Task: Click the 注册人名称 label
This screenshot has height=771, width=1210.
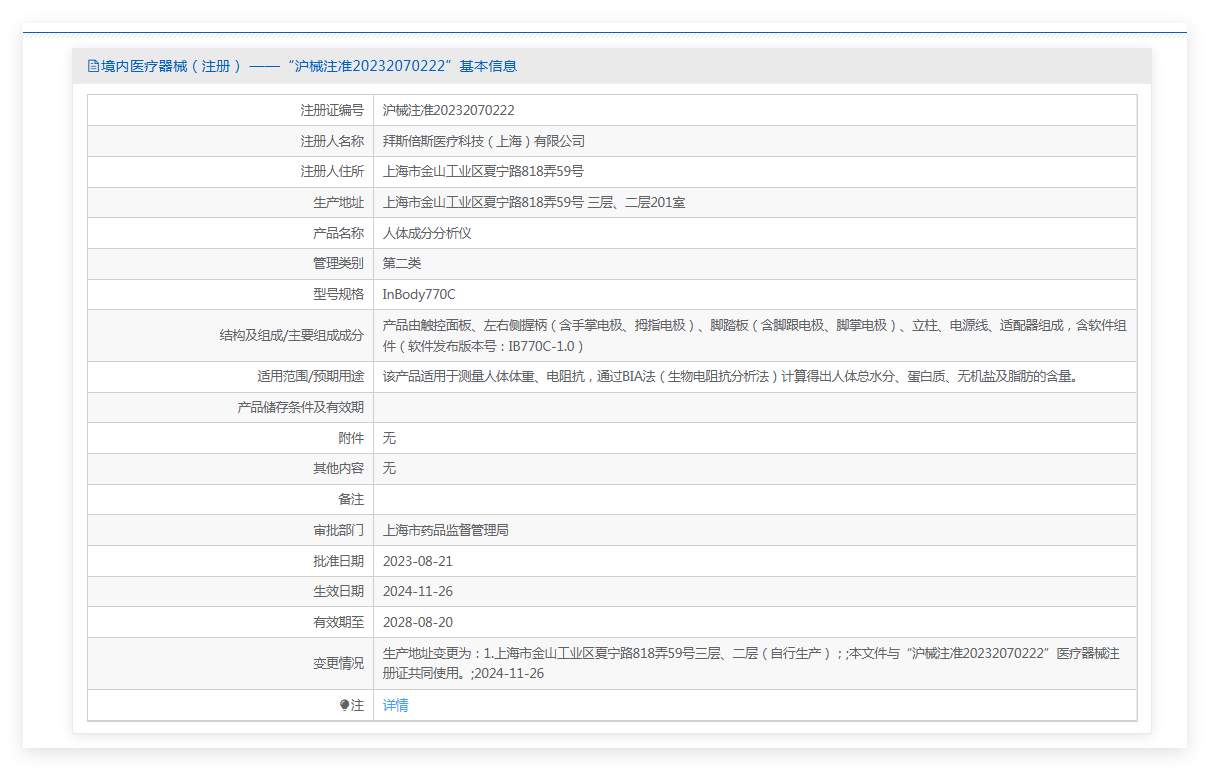Action: [x=332, y=141]
